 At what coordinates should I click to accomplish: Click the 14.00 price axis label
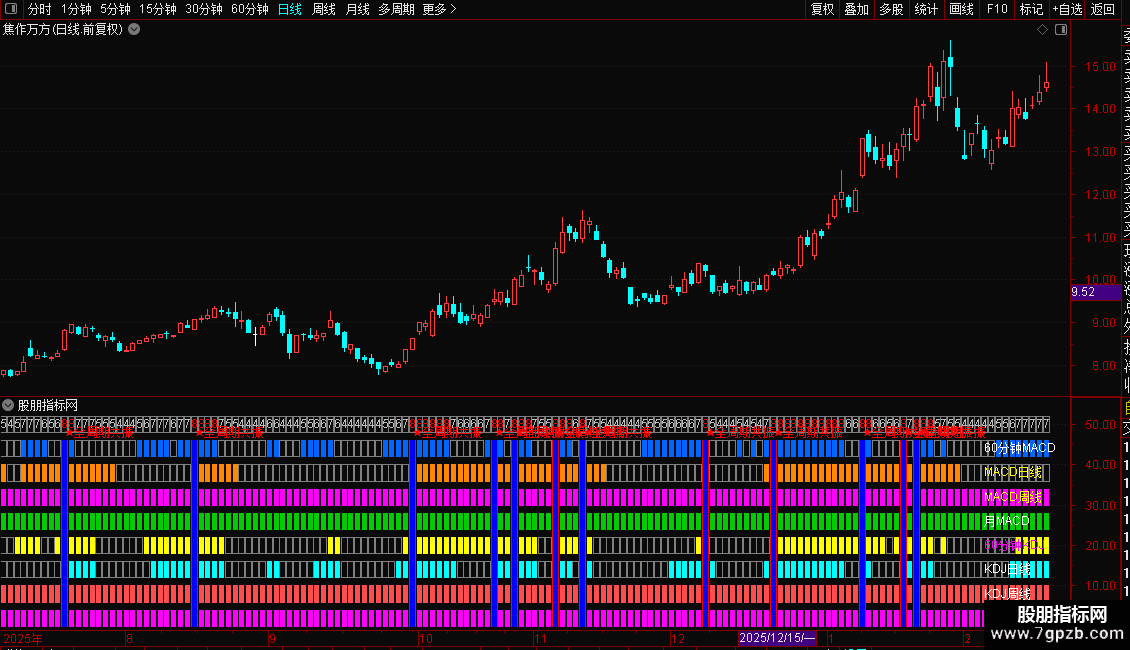click(1100, 109)
